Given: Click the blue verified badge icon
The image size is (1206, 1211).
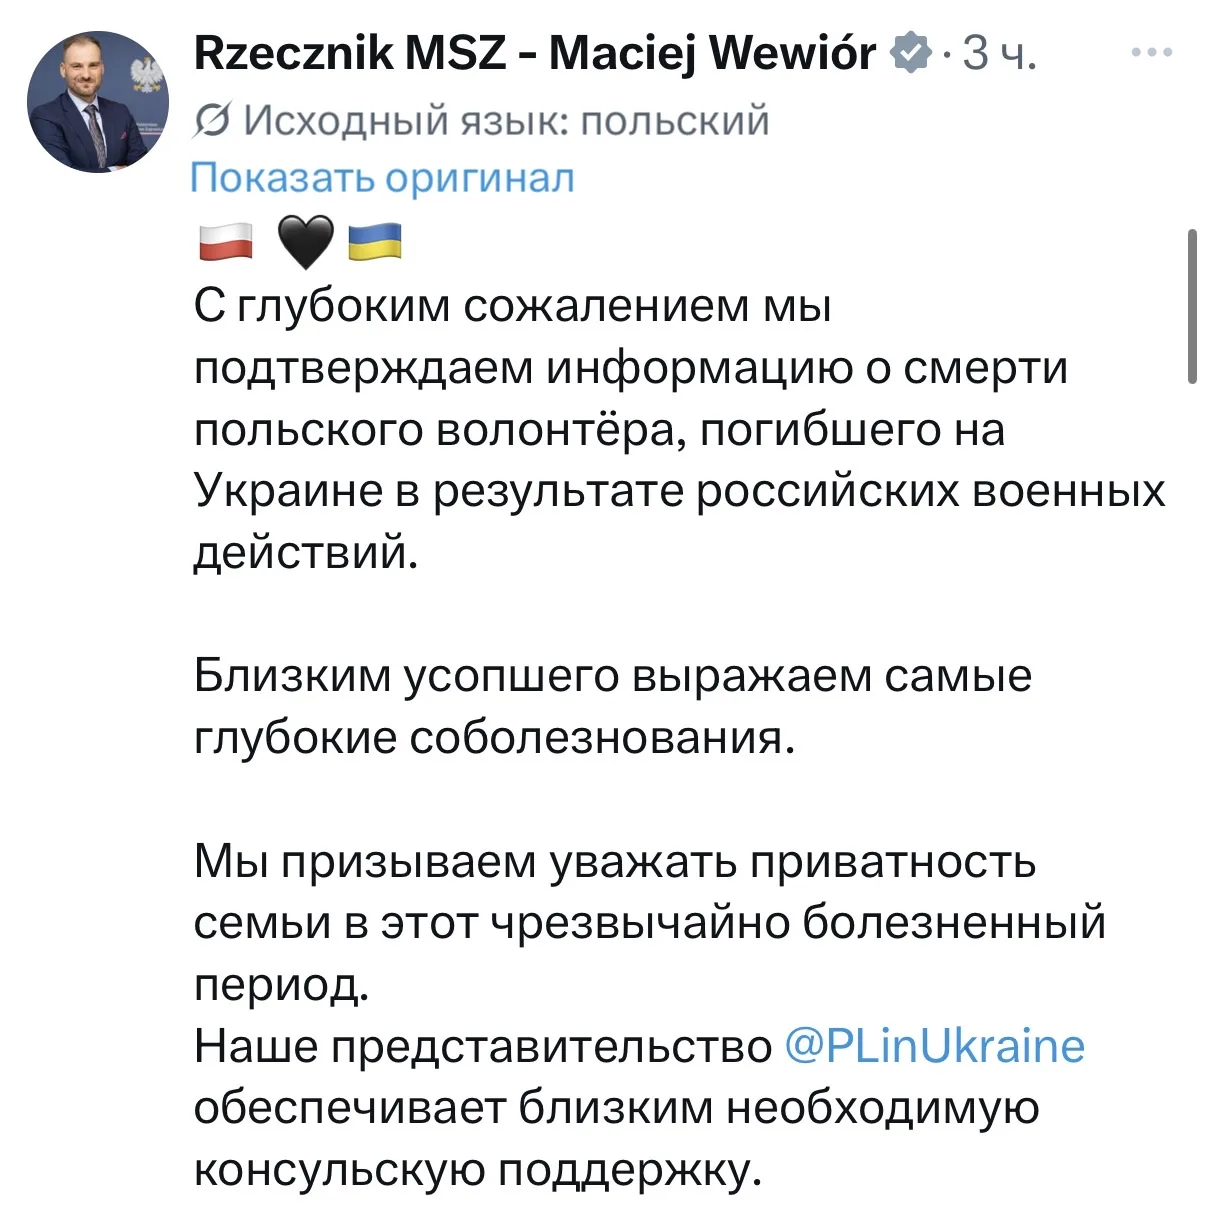Looking at the screenshot, I should click(x=910, y=52).
